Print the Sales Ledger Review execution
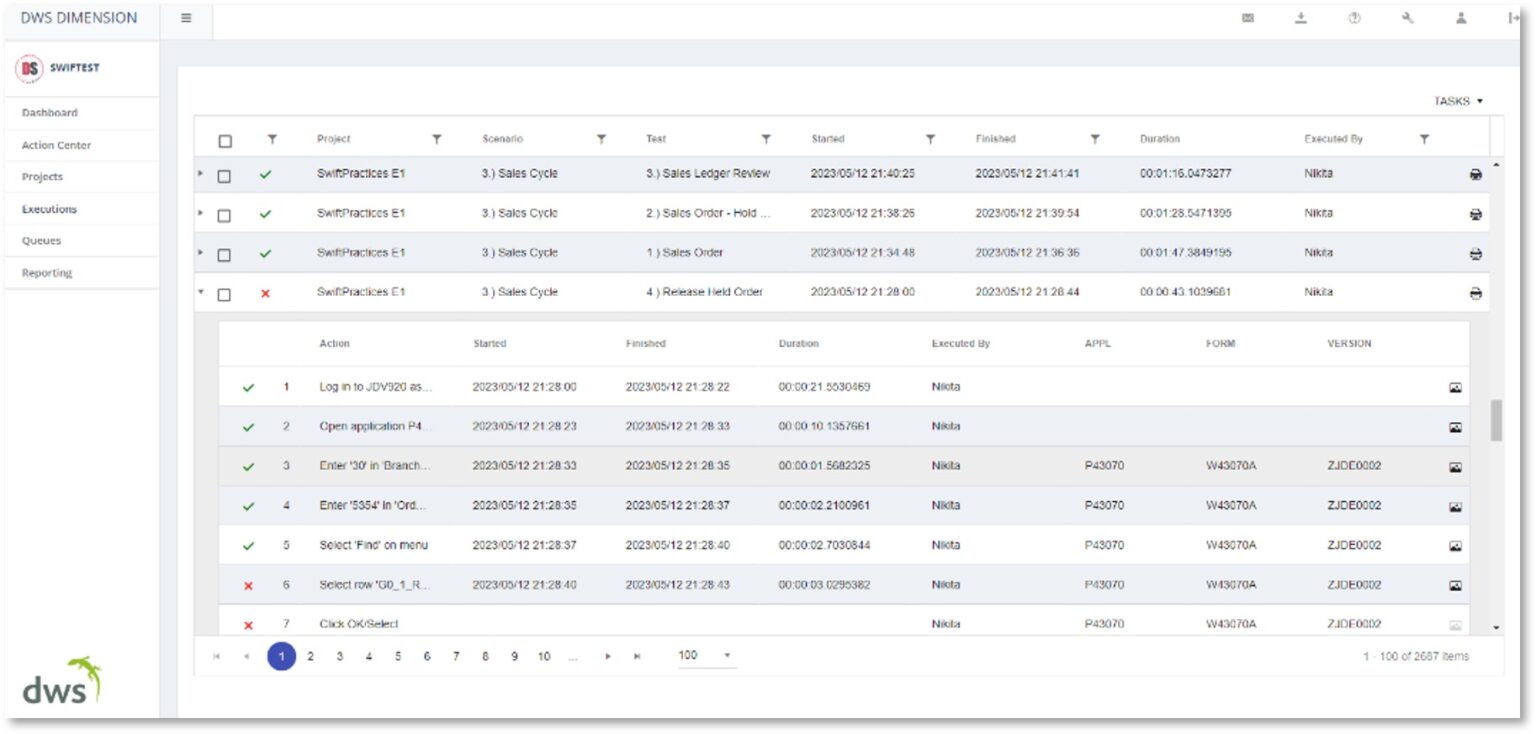Viewport: 1536px width, 734px height. 1475,174
